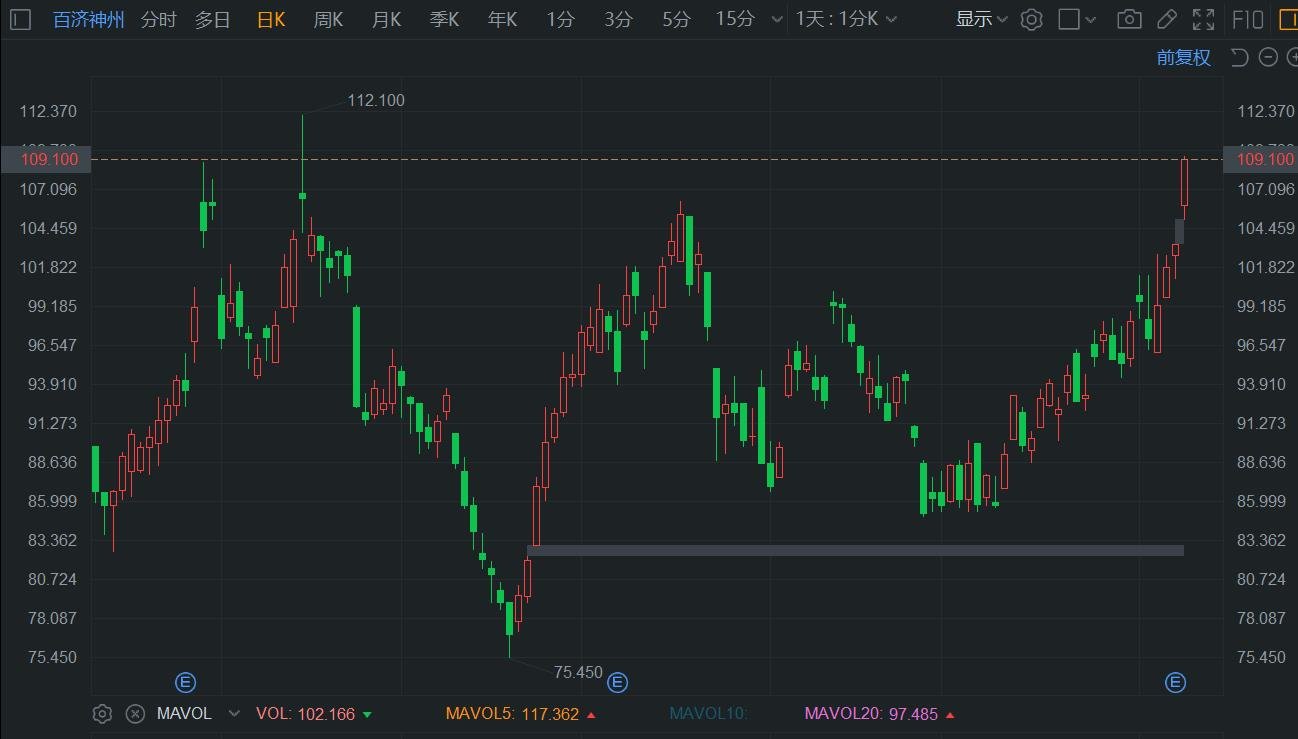This screenshot has width=1298, height=739.
Task: Toggle the left sidebar panel icon
Action: [x=21, y=19]
